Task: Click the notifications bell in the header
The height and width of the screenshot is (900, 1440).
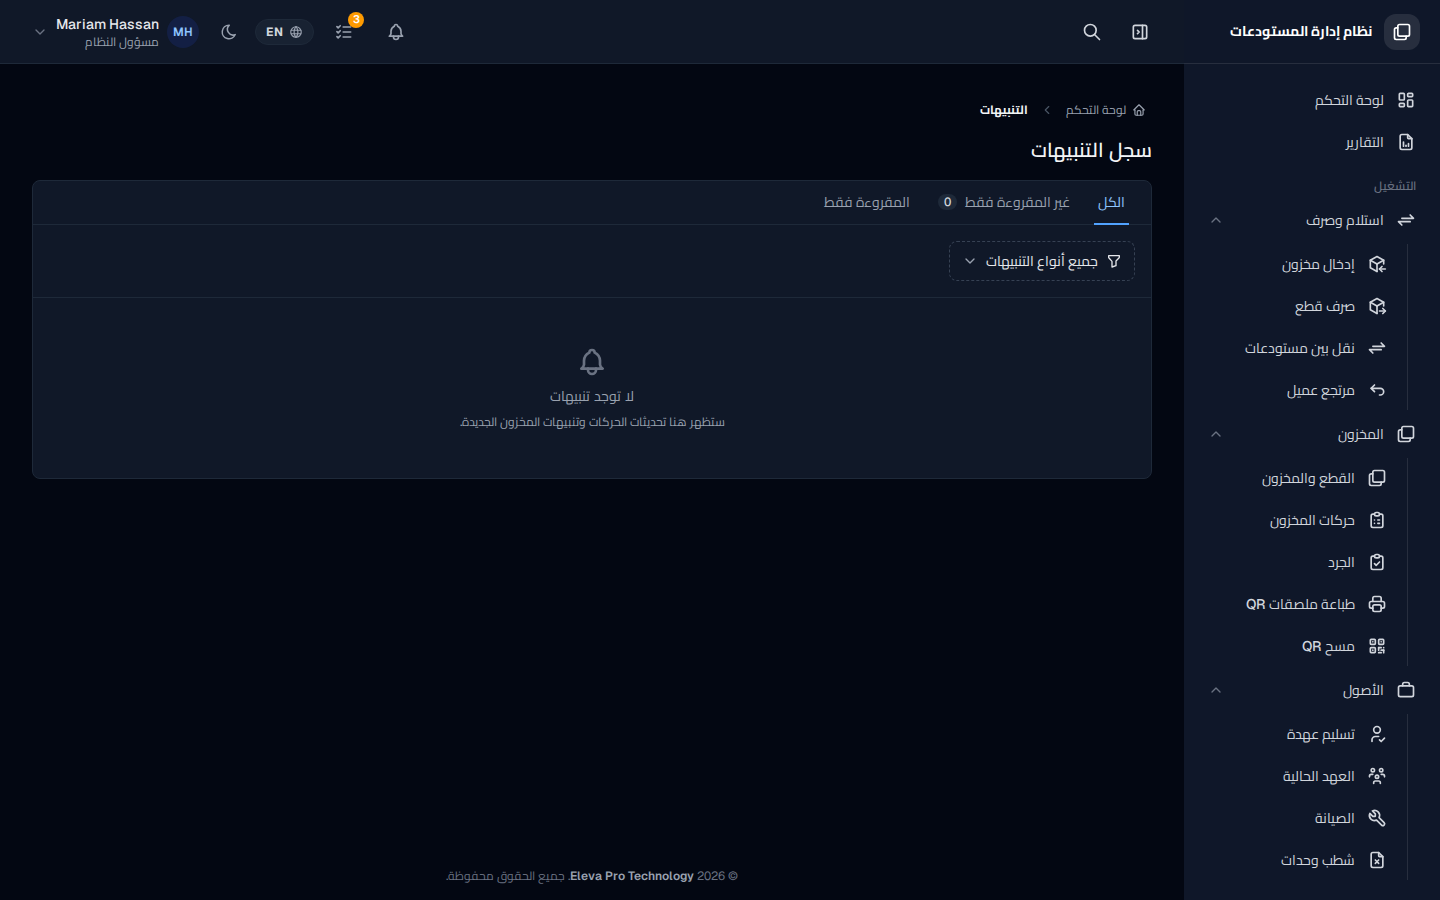Action: coord(396,32)
